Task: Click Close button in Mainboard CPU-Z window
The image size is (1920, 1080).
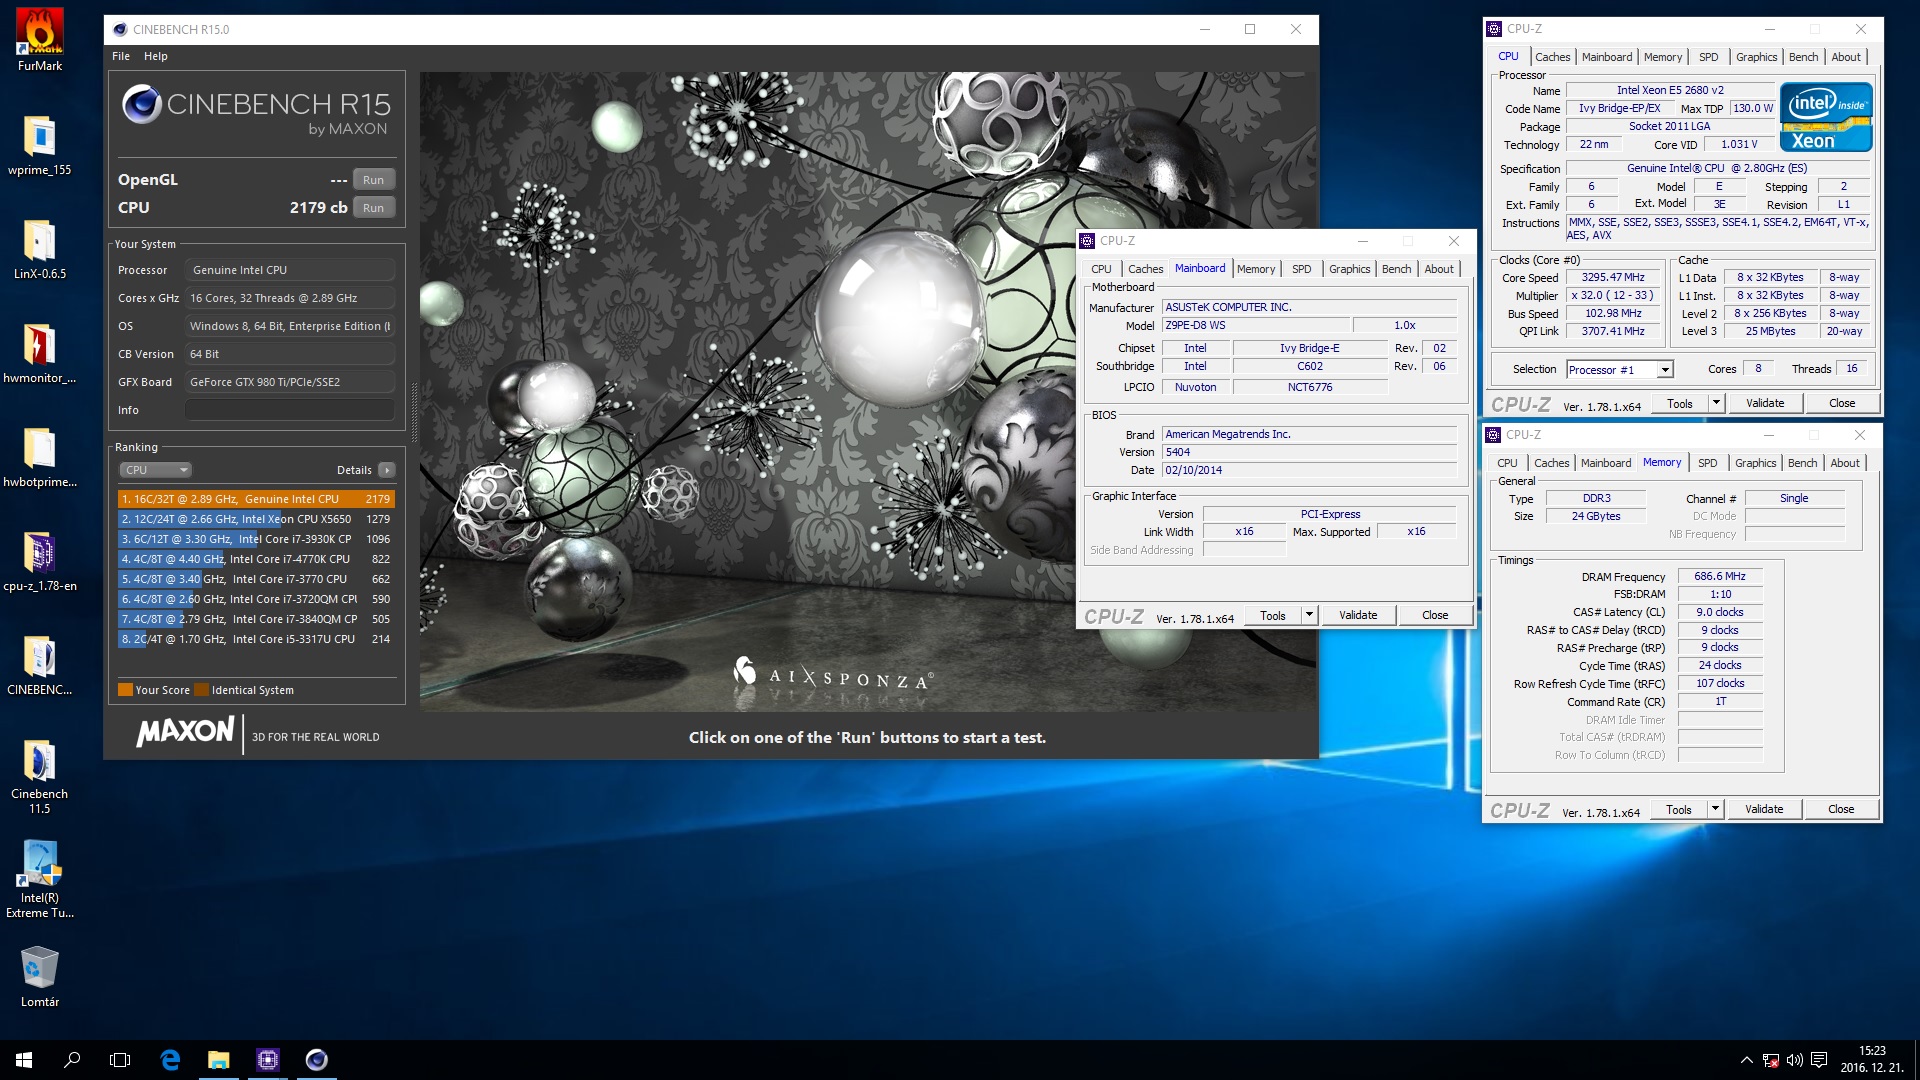Action: pos(1435,616)
